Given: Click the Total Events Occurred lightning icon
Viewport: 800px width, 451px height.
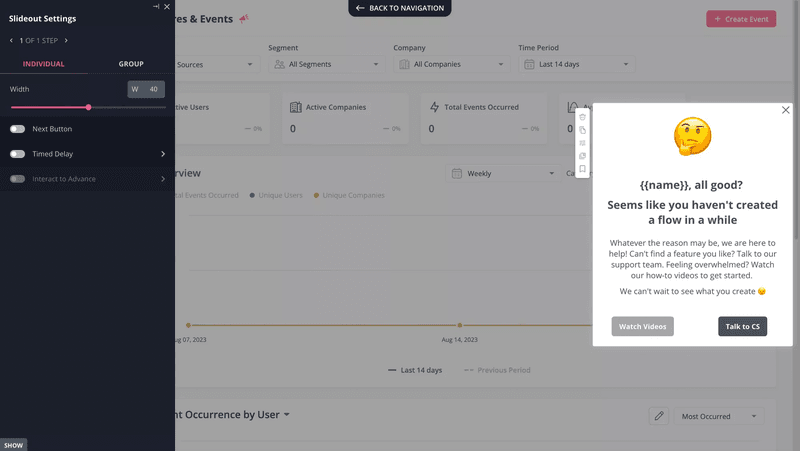Looking at the screenshot, I should (434, 107).
